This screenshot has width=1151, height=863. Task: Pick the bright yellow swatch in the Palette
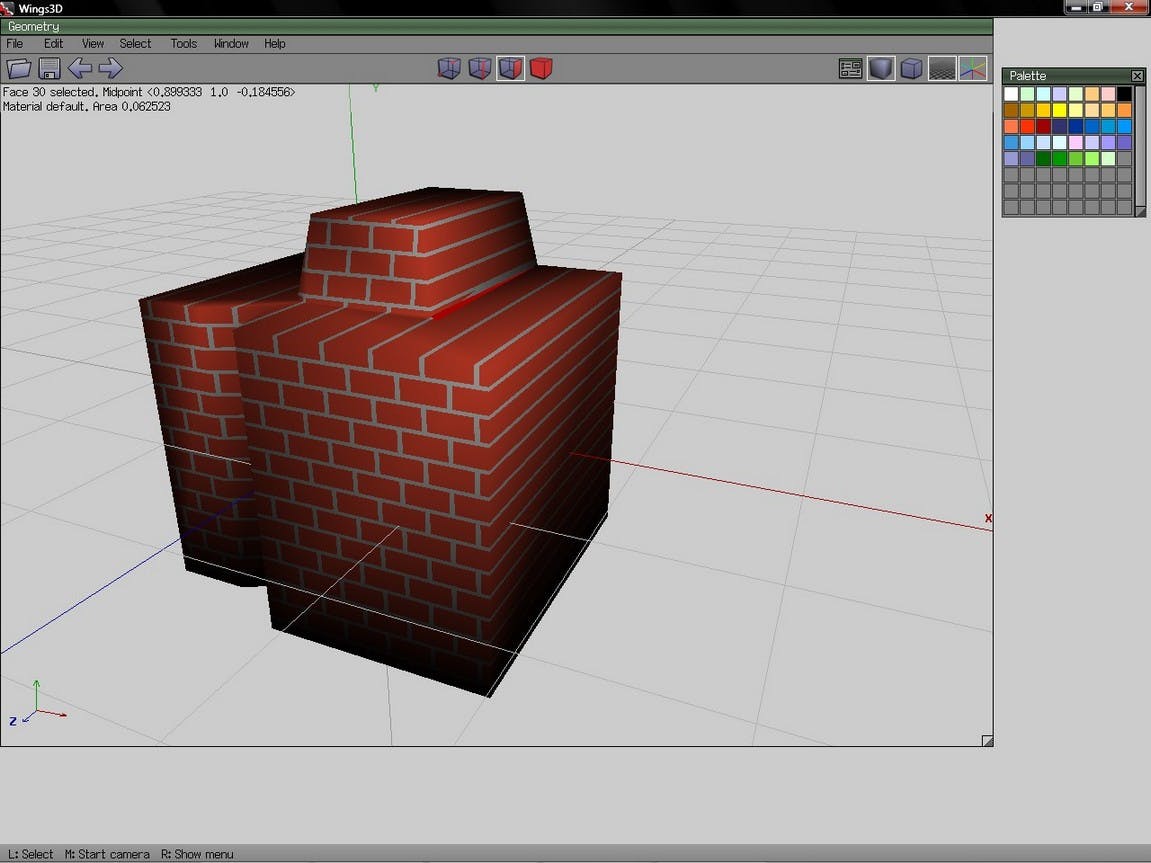tap(1059, 110)
